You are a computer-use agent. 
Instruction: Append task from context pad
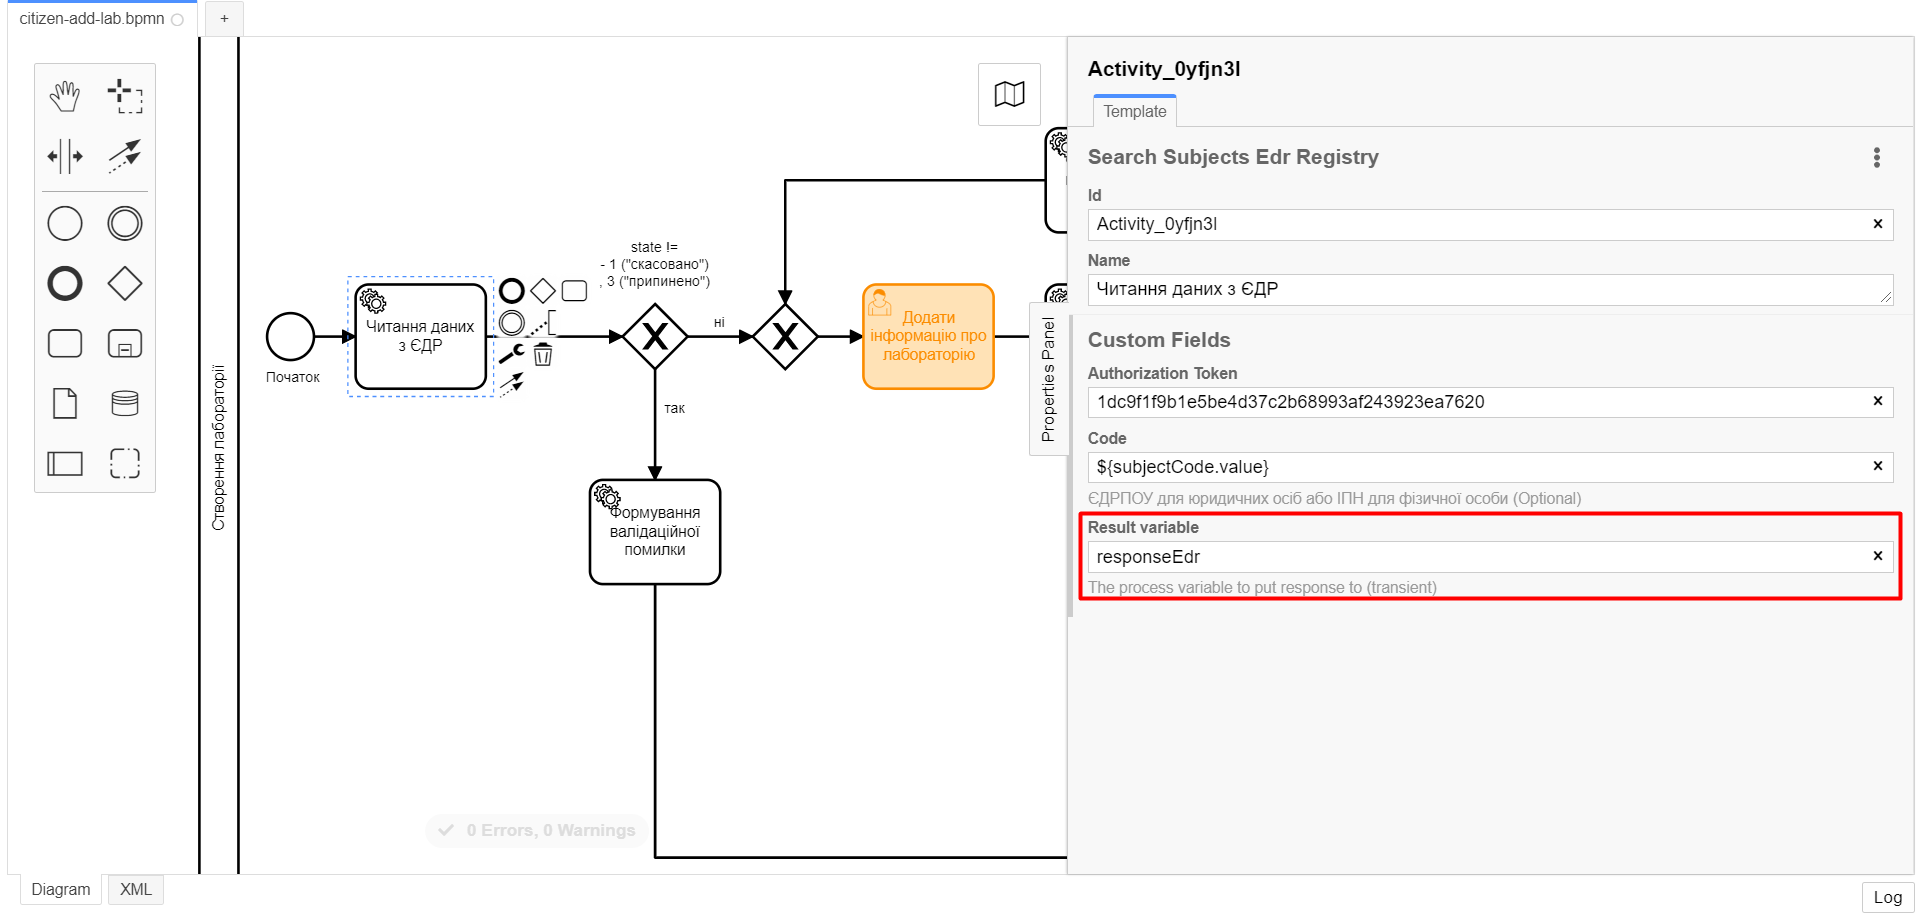click(x=574, y=291)
